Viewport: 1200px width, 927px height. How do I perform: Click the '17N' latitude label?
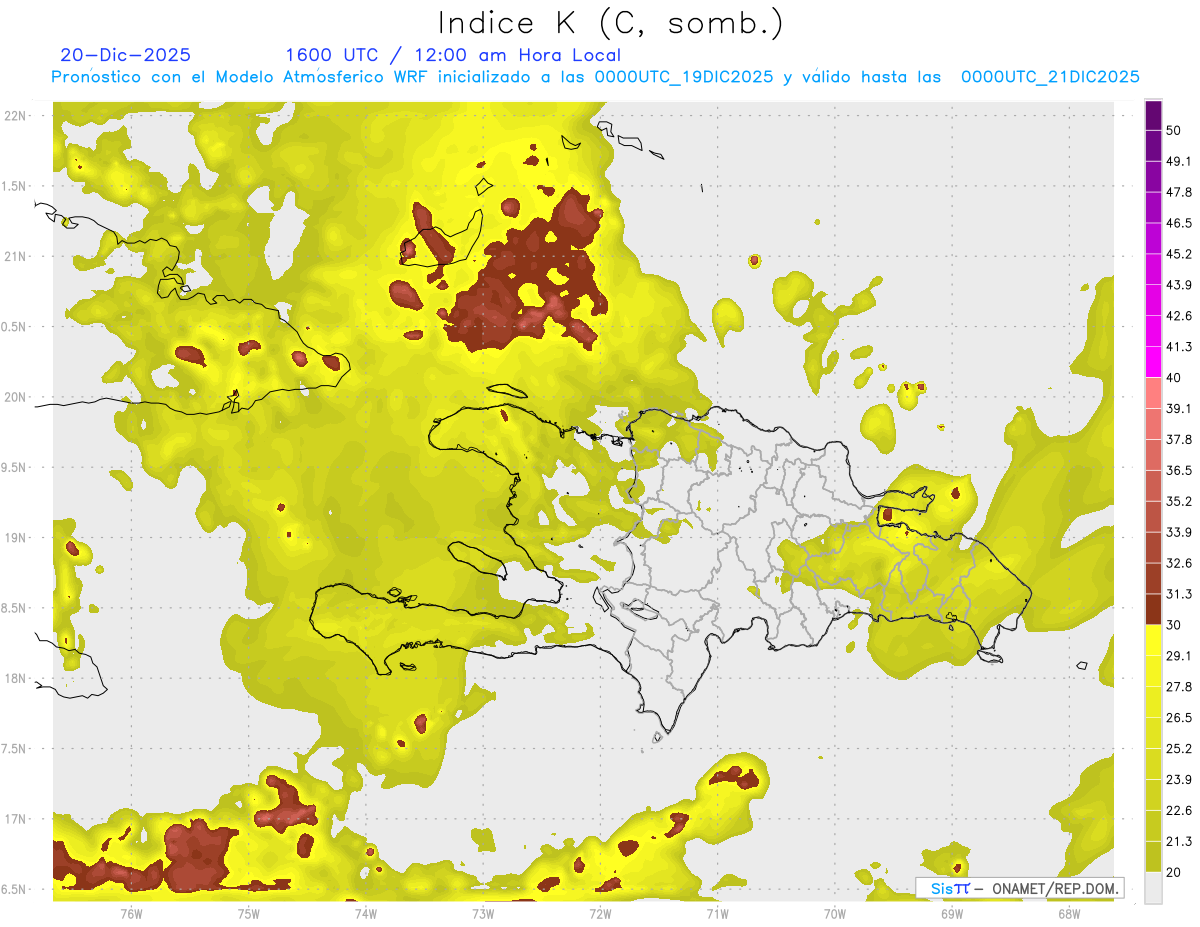point(17,820)
